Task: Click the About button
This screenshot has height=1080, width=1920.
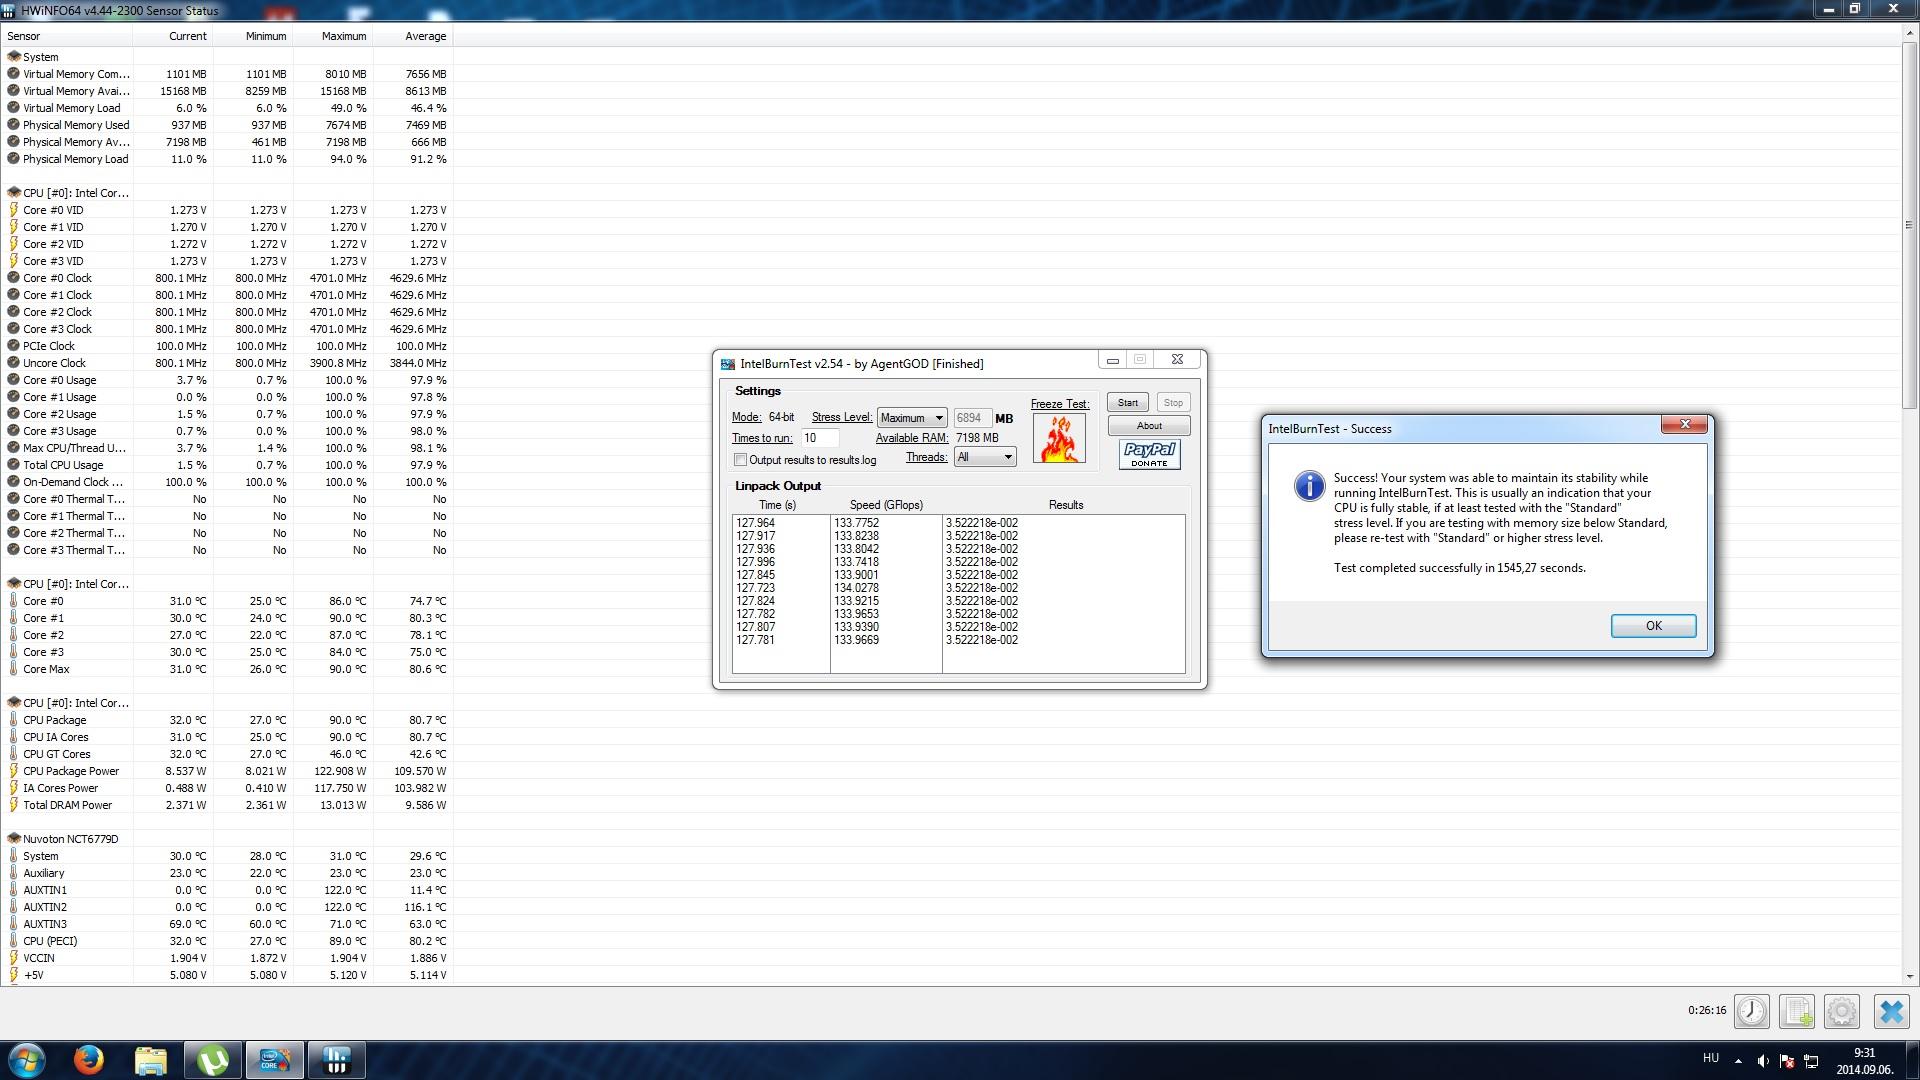Action: coord(1148,426)
